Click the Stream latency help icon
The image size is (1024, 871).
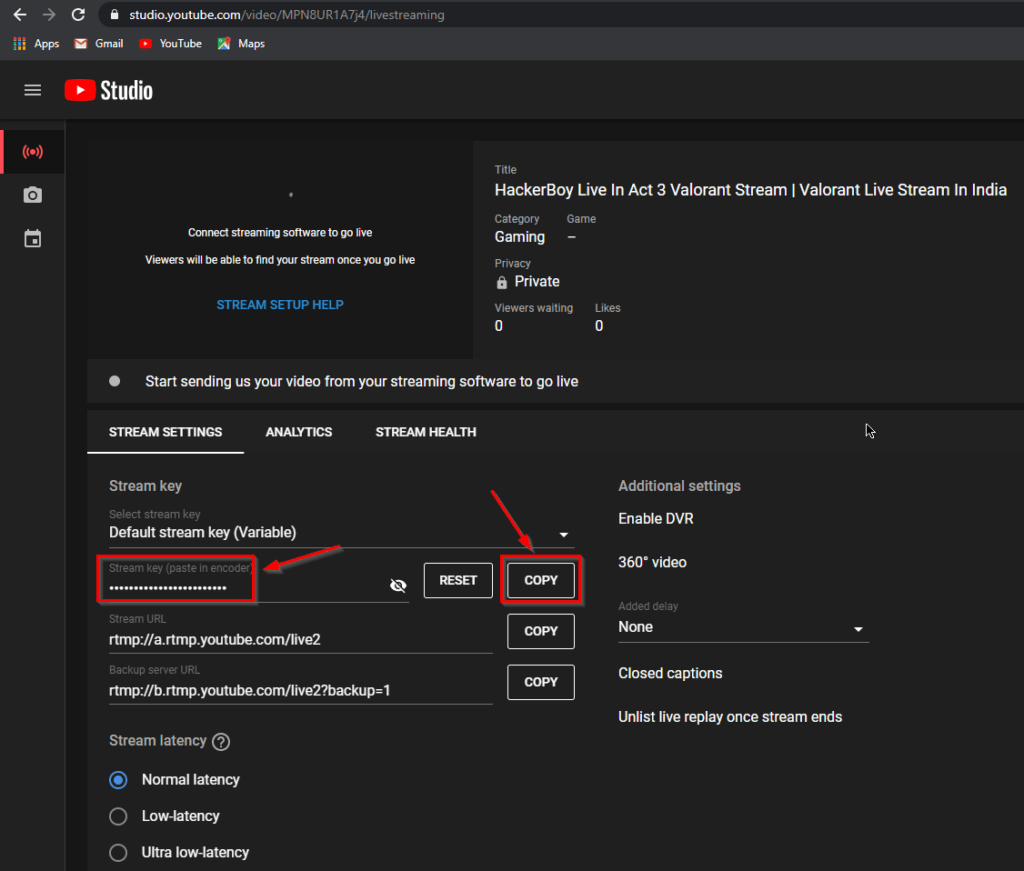click(221, 742)
